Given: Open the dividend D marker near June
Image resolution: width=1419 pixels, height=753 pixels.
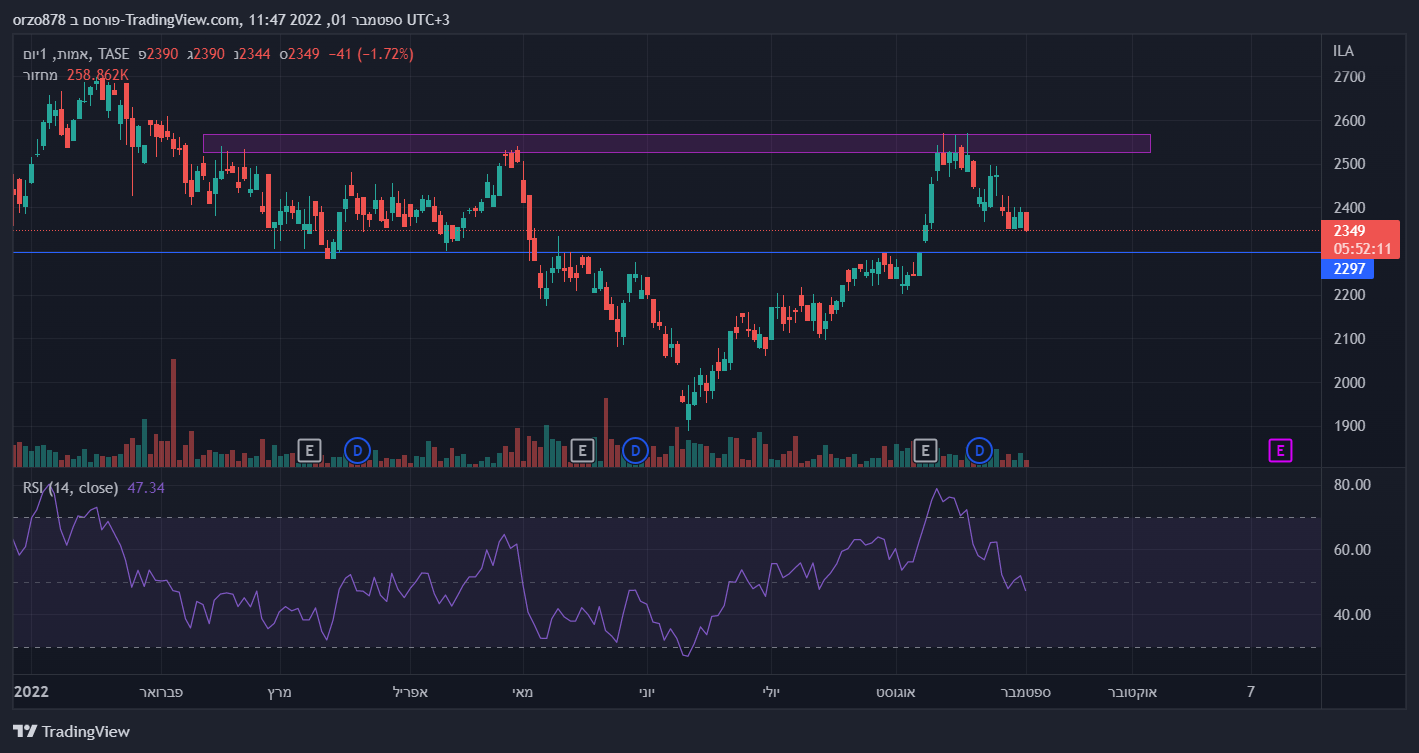Looking at the screenshot, I should (x=635, y=450).
